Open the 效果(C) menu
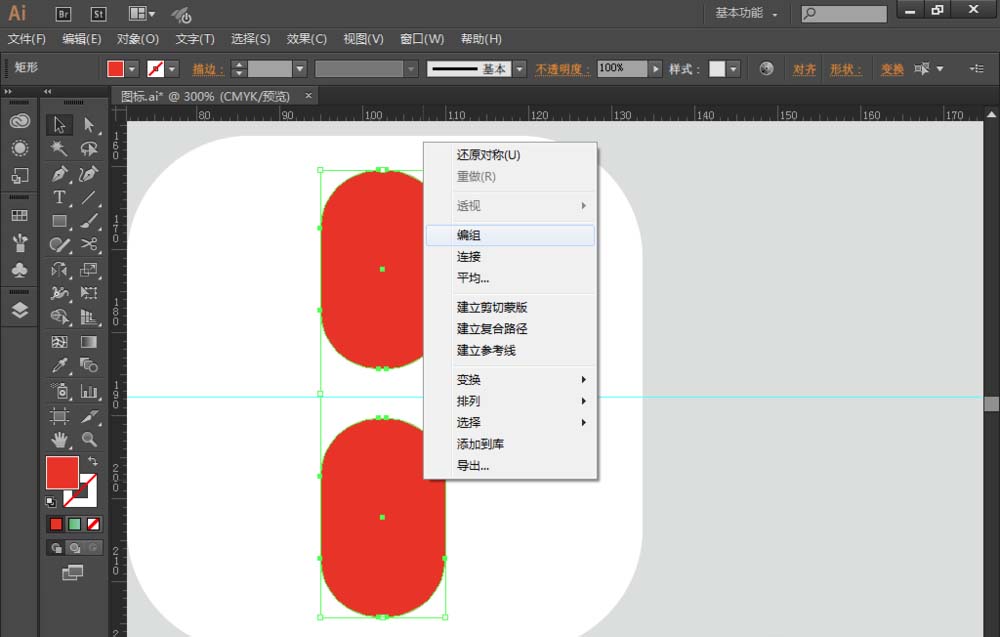This screenshot has height=637, width=1000. 307,39
